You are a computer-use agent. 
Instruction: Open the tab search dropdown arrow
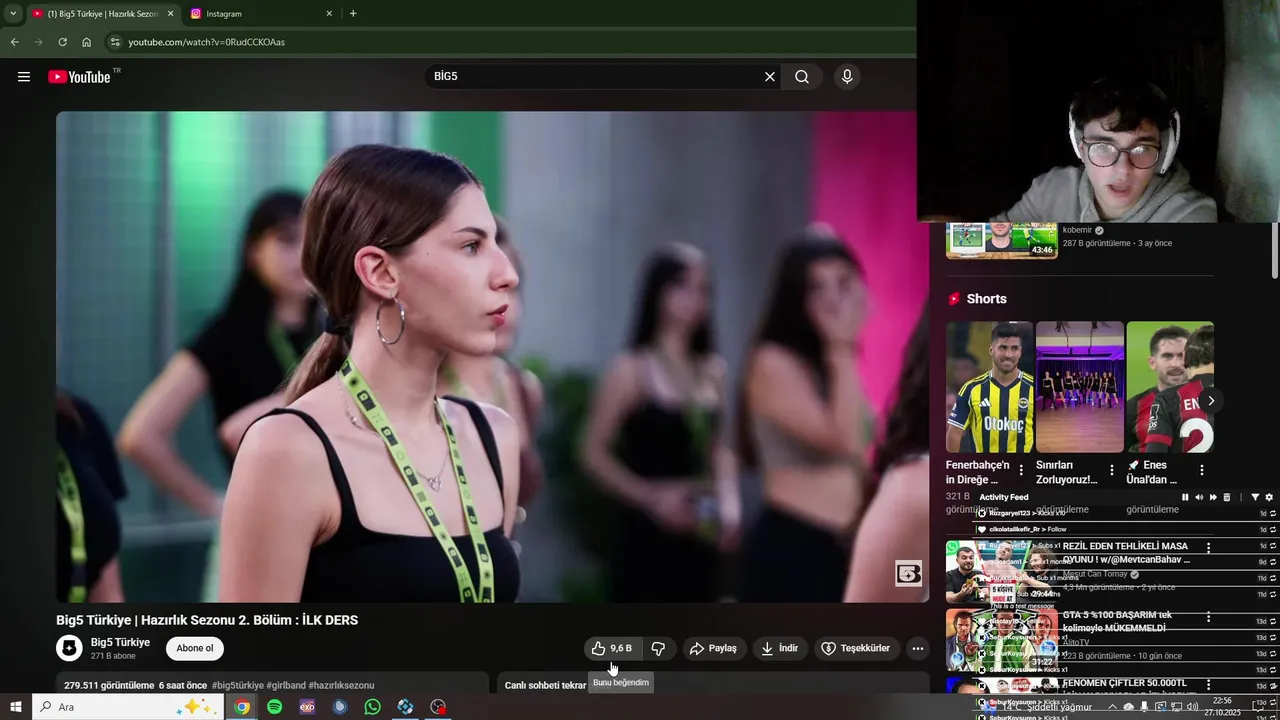click(12, 14)
